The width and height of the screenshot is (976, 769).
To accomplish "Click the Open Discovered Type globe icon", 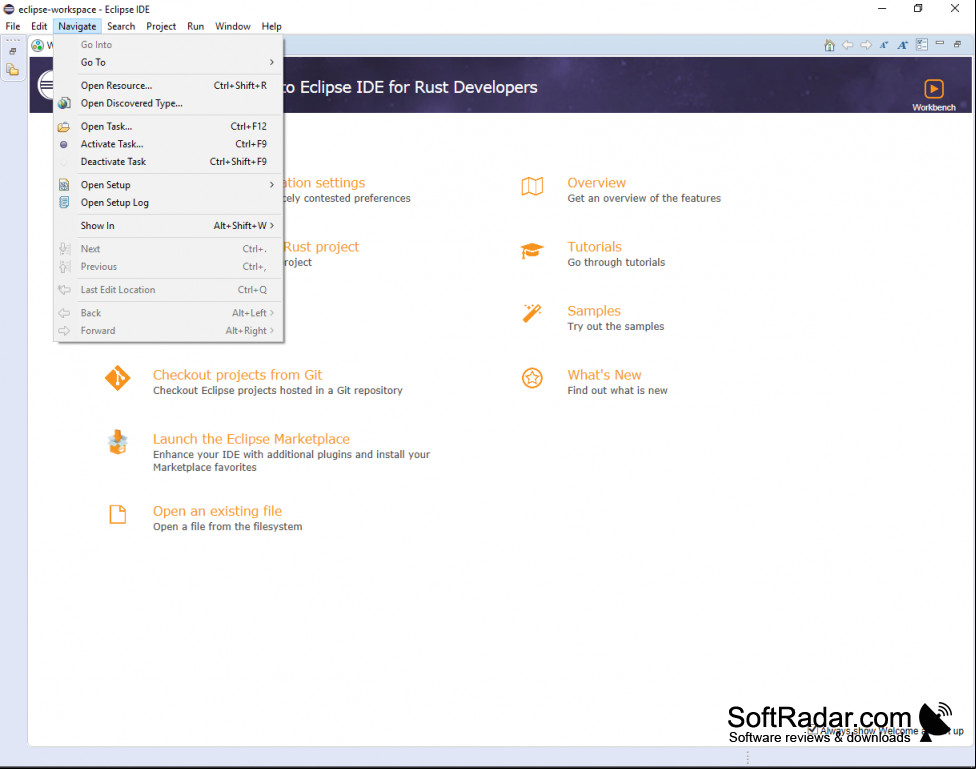I will 64,103.
